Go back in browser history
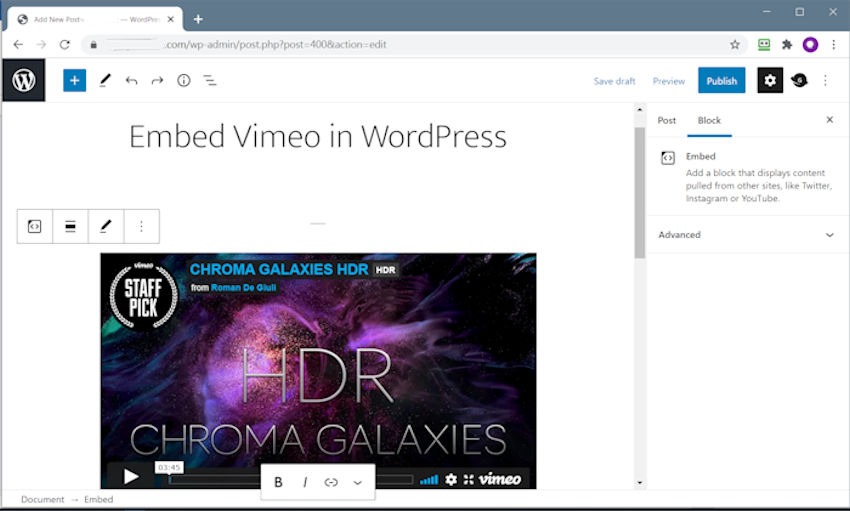Screen dimensions: 850x511 pos(18,44)
